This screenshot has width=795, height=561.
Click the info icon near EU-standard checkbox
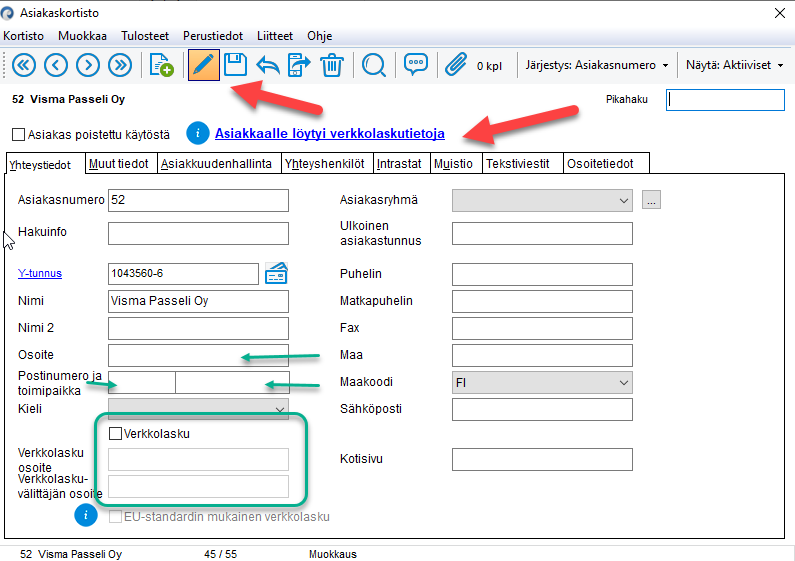click(86, 515)
